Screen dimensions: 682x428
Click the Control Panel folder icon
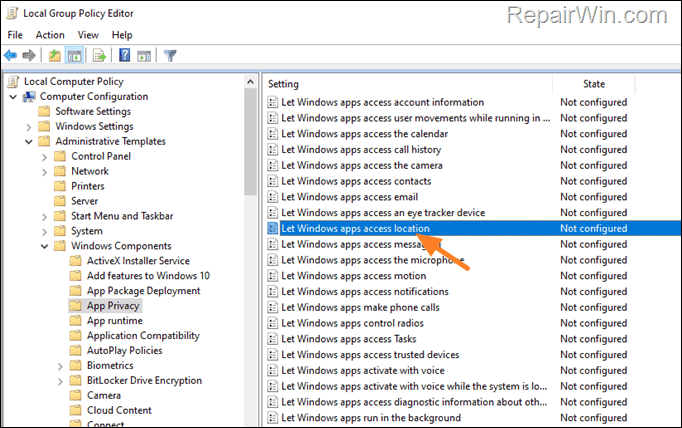pos(60,156)
